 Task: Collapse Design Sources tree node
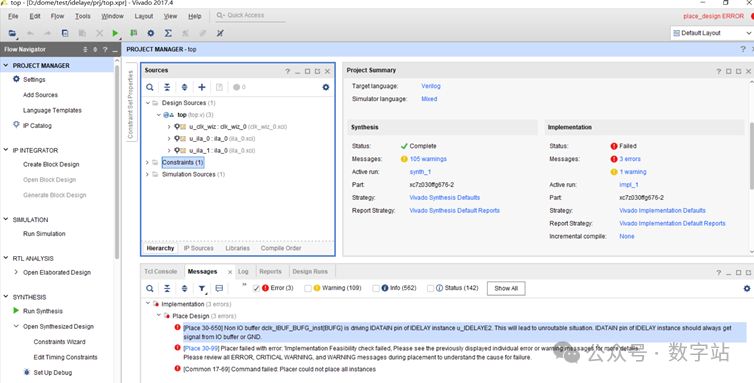148,103
